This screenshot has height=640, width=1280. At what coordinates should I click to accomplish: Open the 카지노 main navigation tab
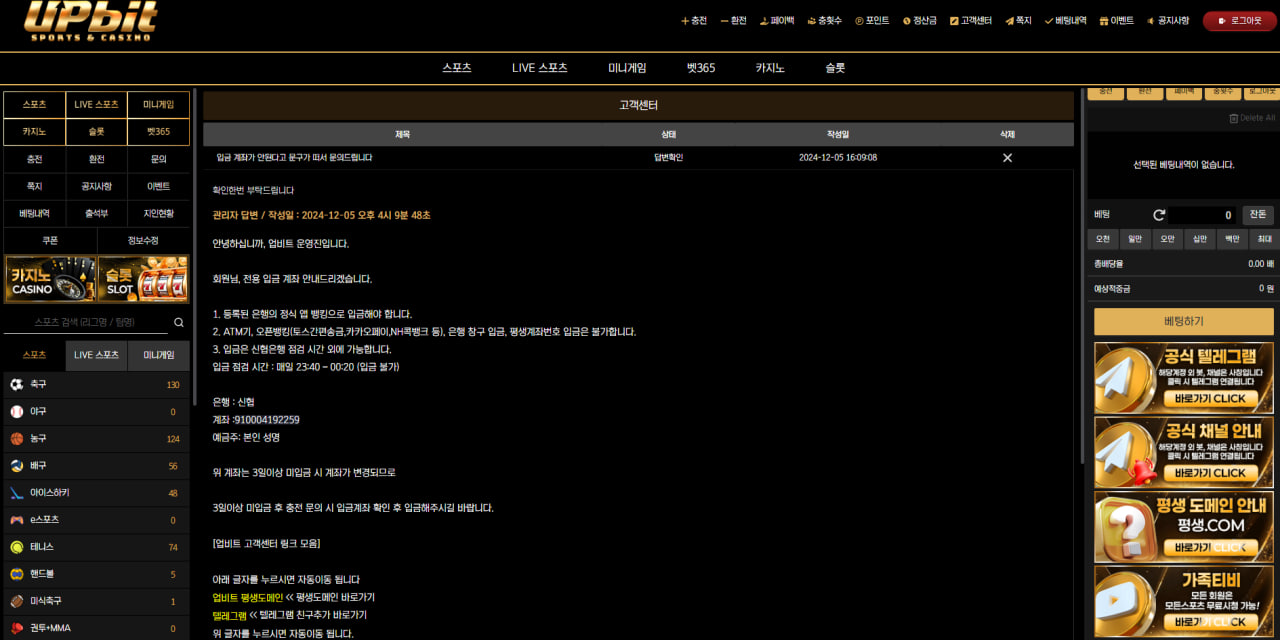point(769,68)
